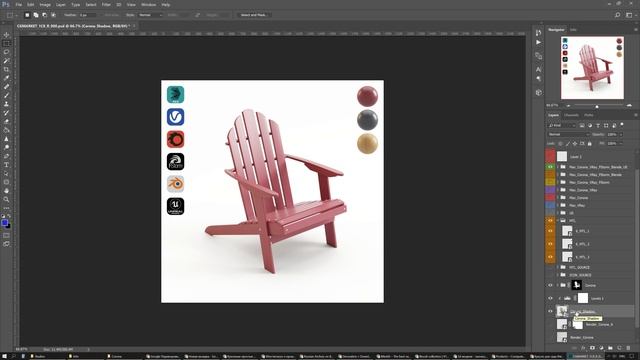640x360 pixels.
Task: Click the Feather input field
Action: 87,15
